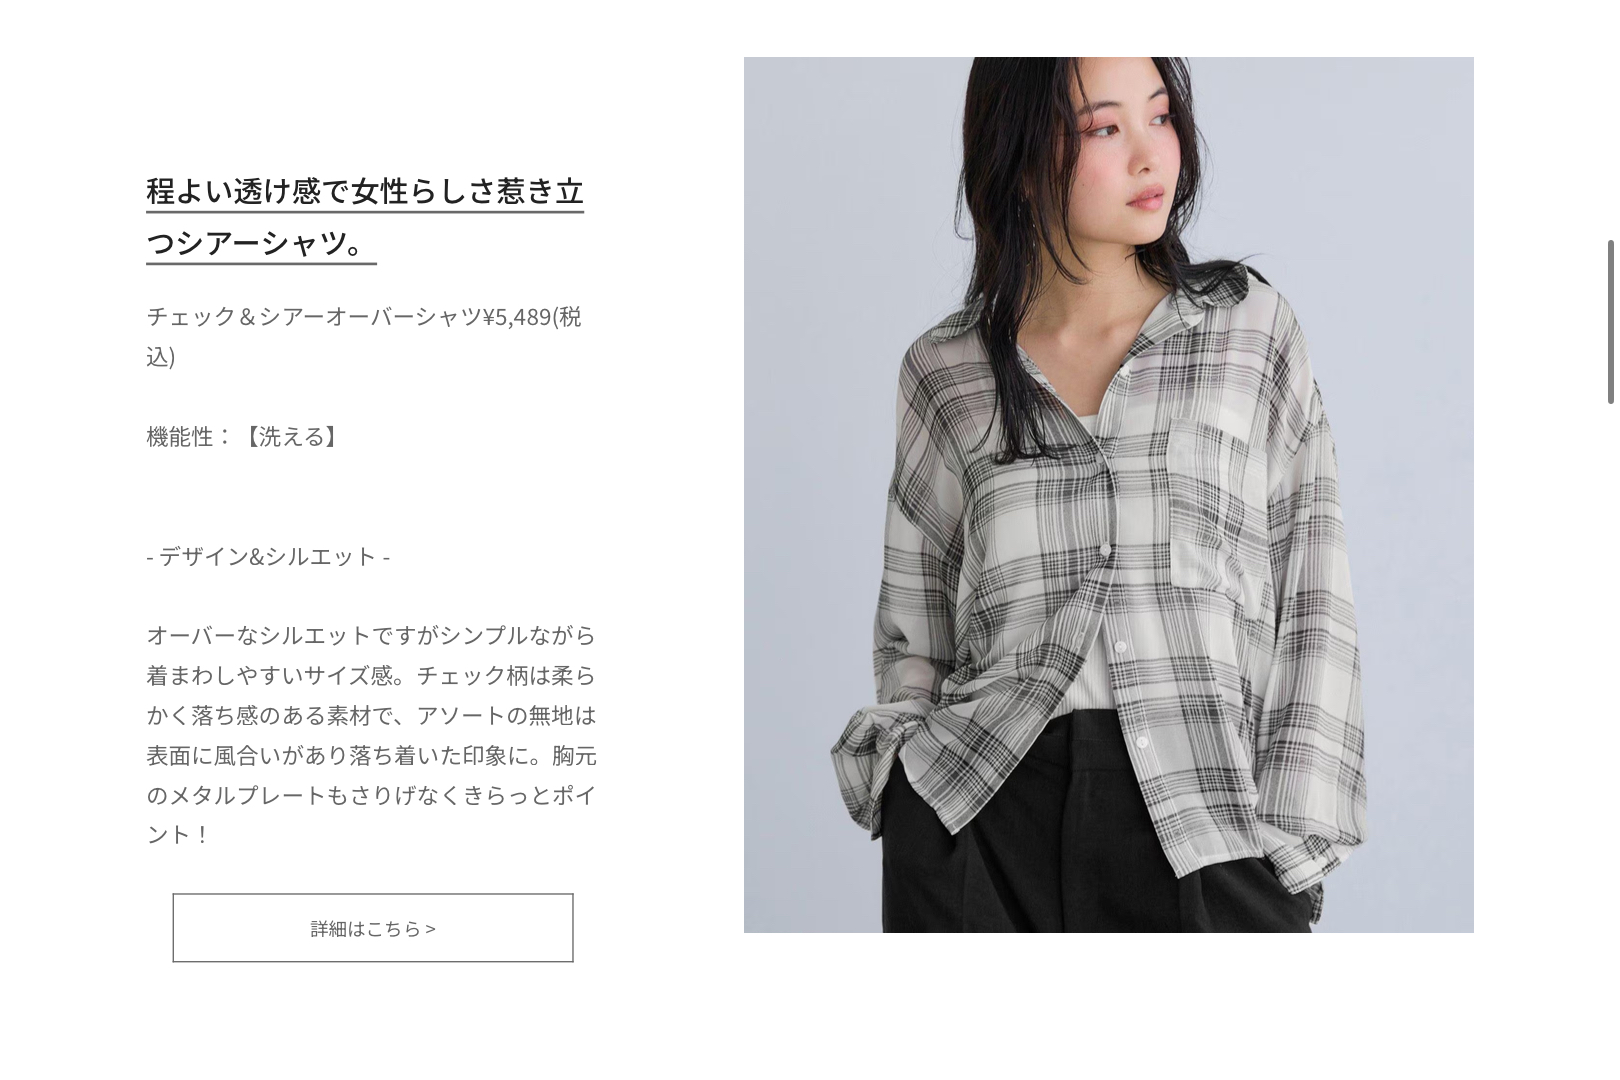Select heading line 程よい透け感で女性らしさ惹き立

click(365, 190)
